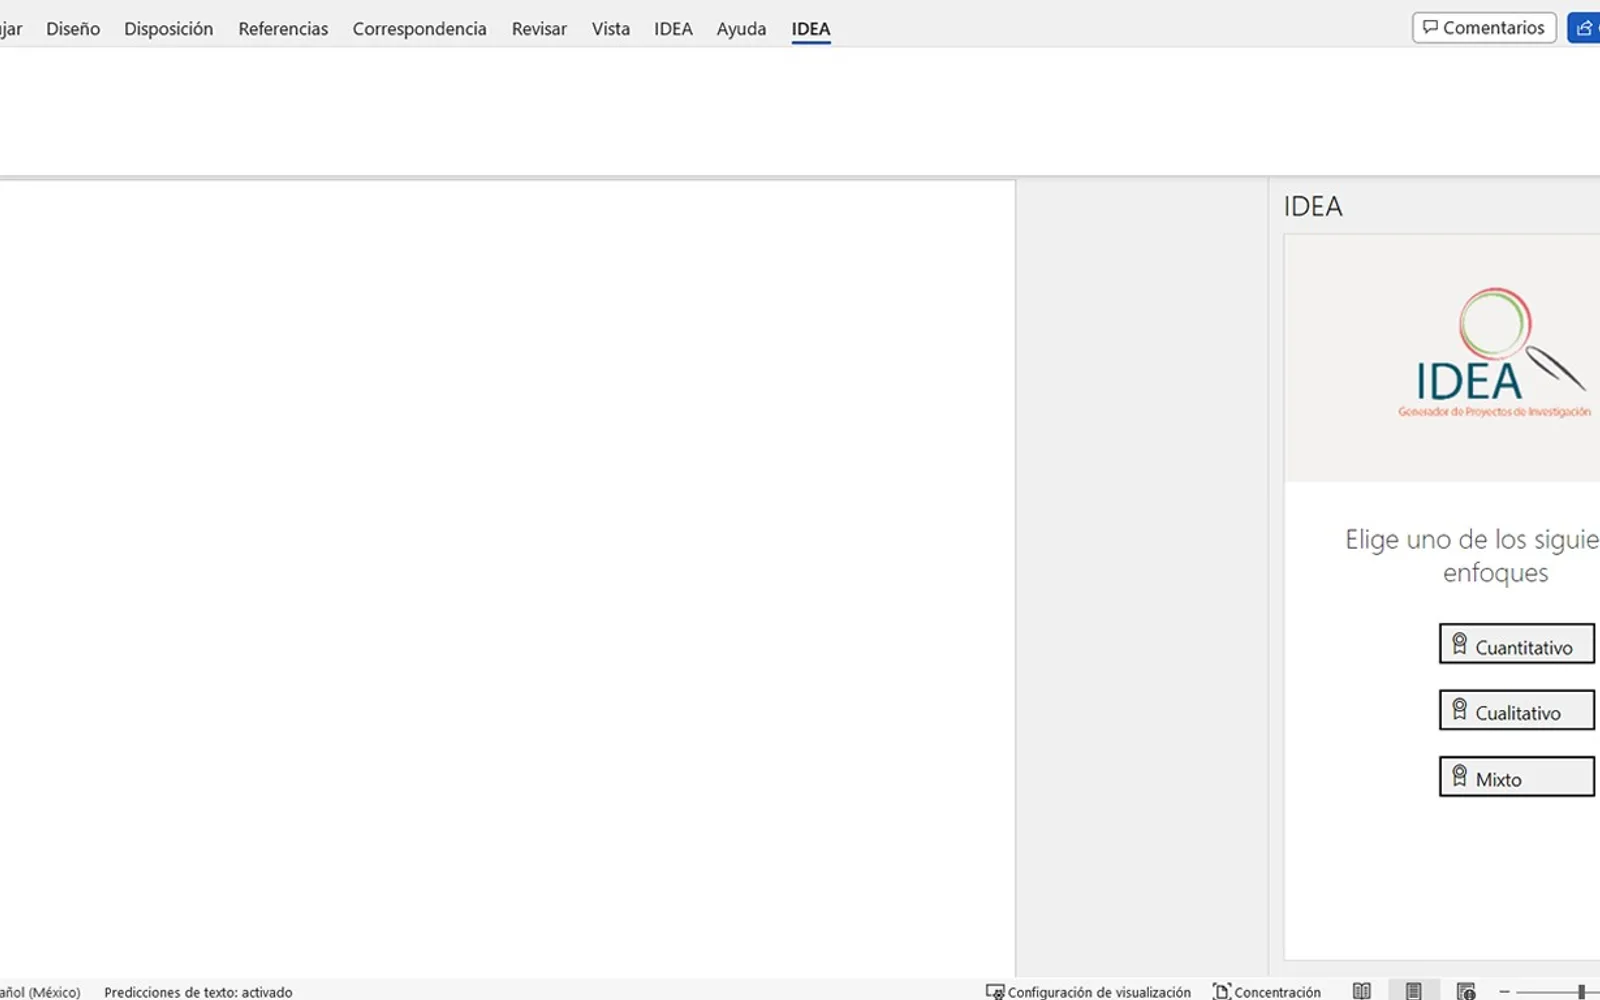
Task: Click the Comentarios button
Action: [1484, 28]
